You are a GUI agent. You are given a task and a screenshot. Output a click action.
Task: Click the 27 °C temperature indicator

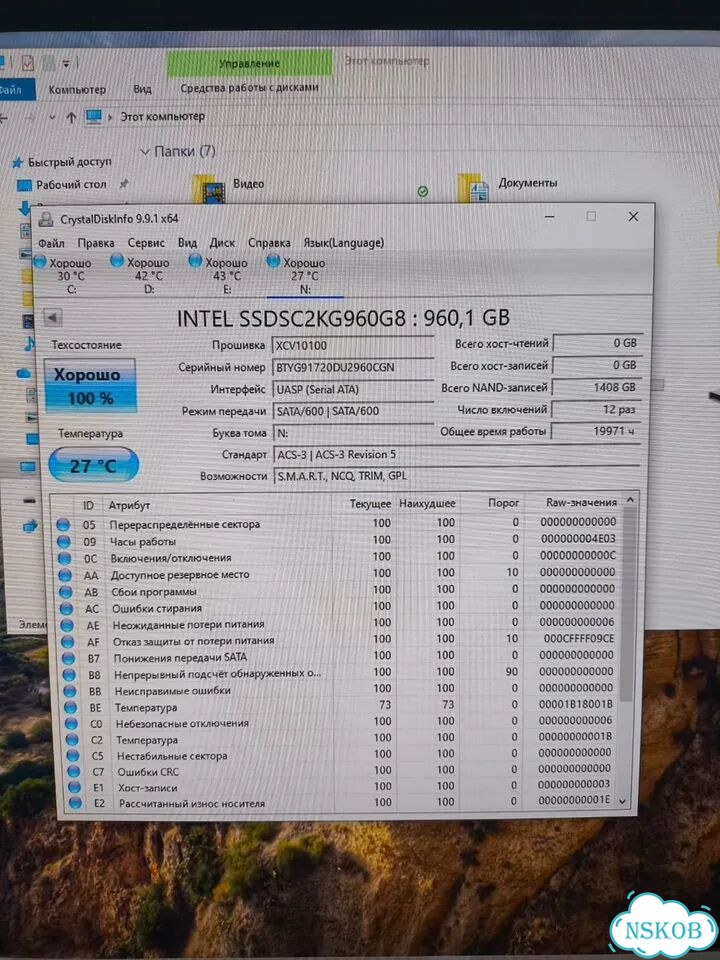(x=94, y=465)
